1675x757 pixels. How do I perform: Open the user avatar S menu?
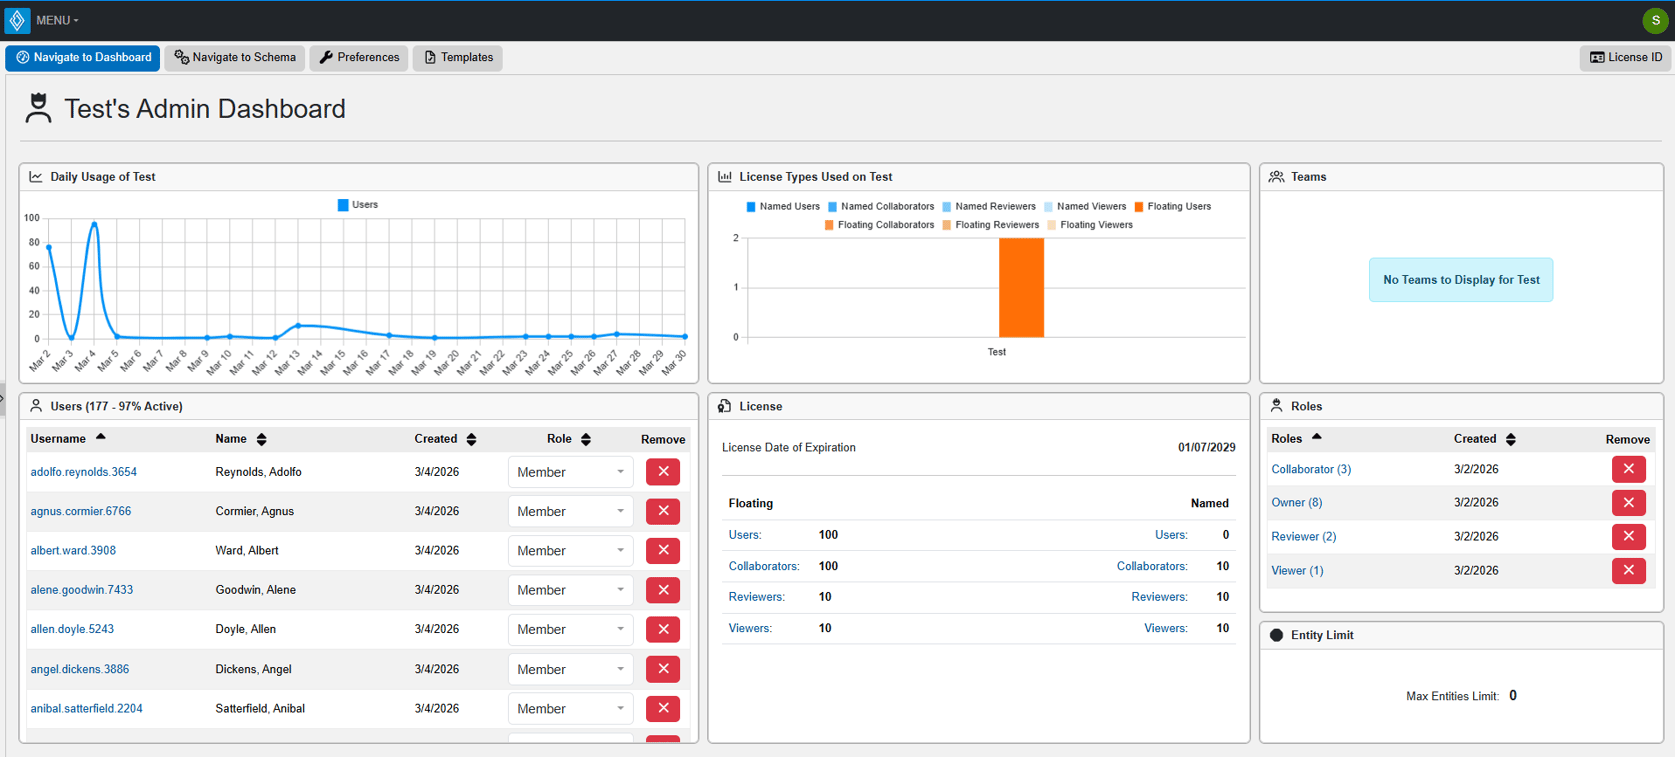point(1655,20)
